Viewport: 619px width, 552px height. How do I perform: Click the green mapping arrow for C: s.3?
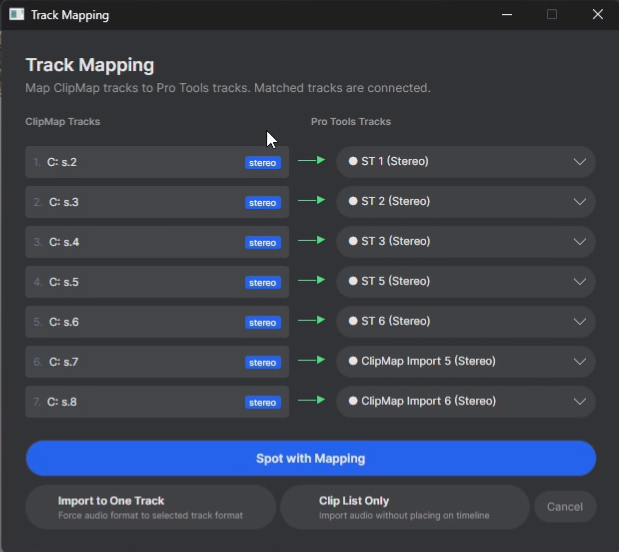311,200
